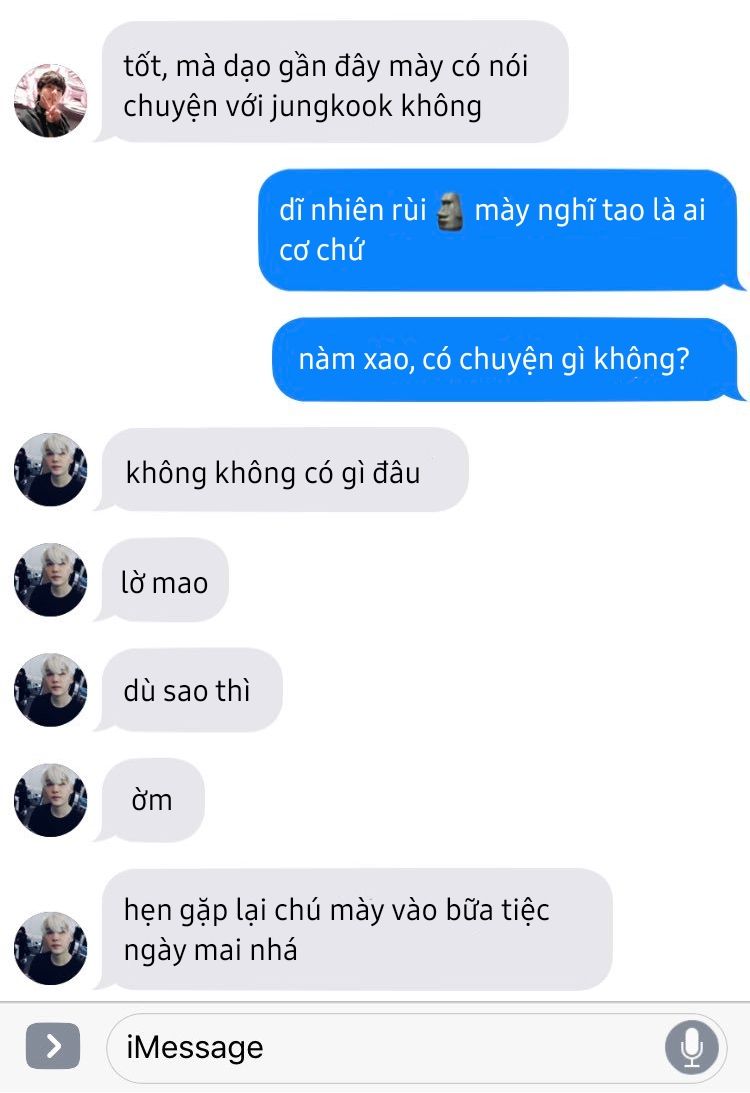The height and width of the screenshot is (1093, 750).
Task: Tap the "dù sao thì" message bubble
Action: click(x=190, y=690)
